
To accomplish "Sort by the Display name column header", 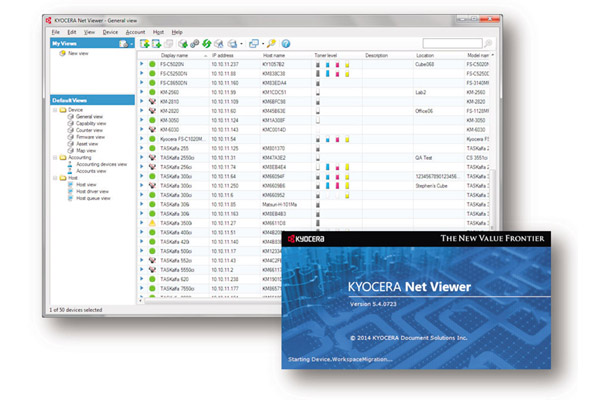I will tap(174, 56).
